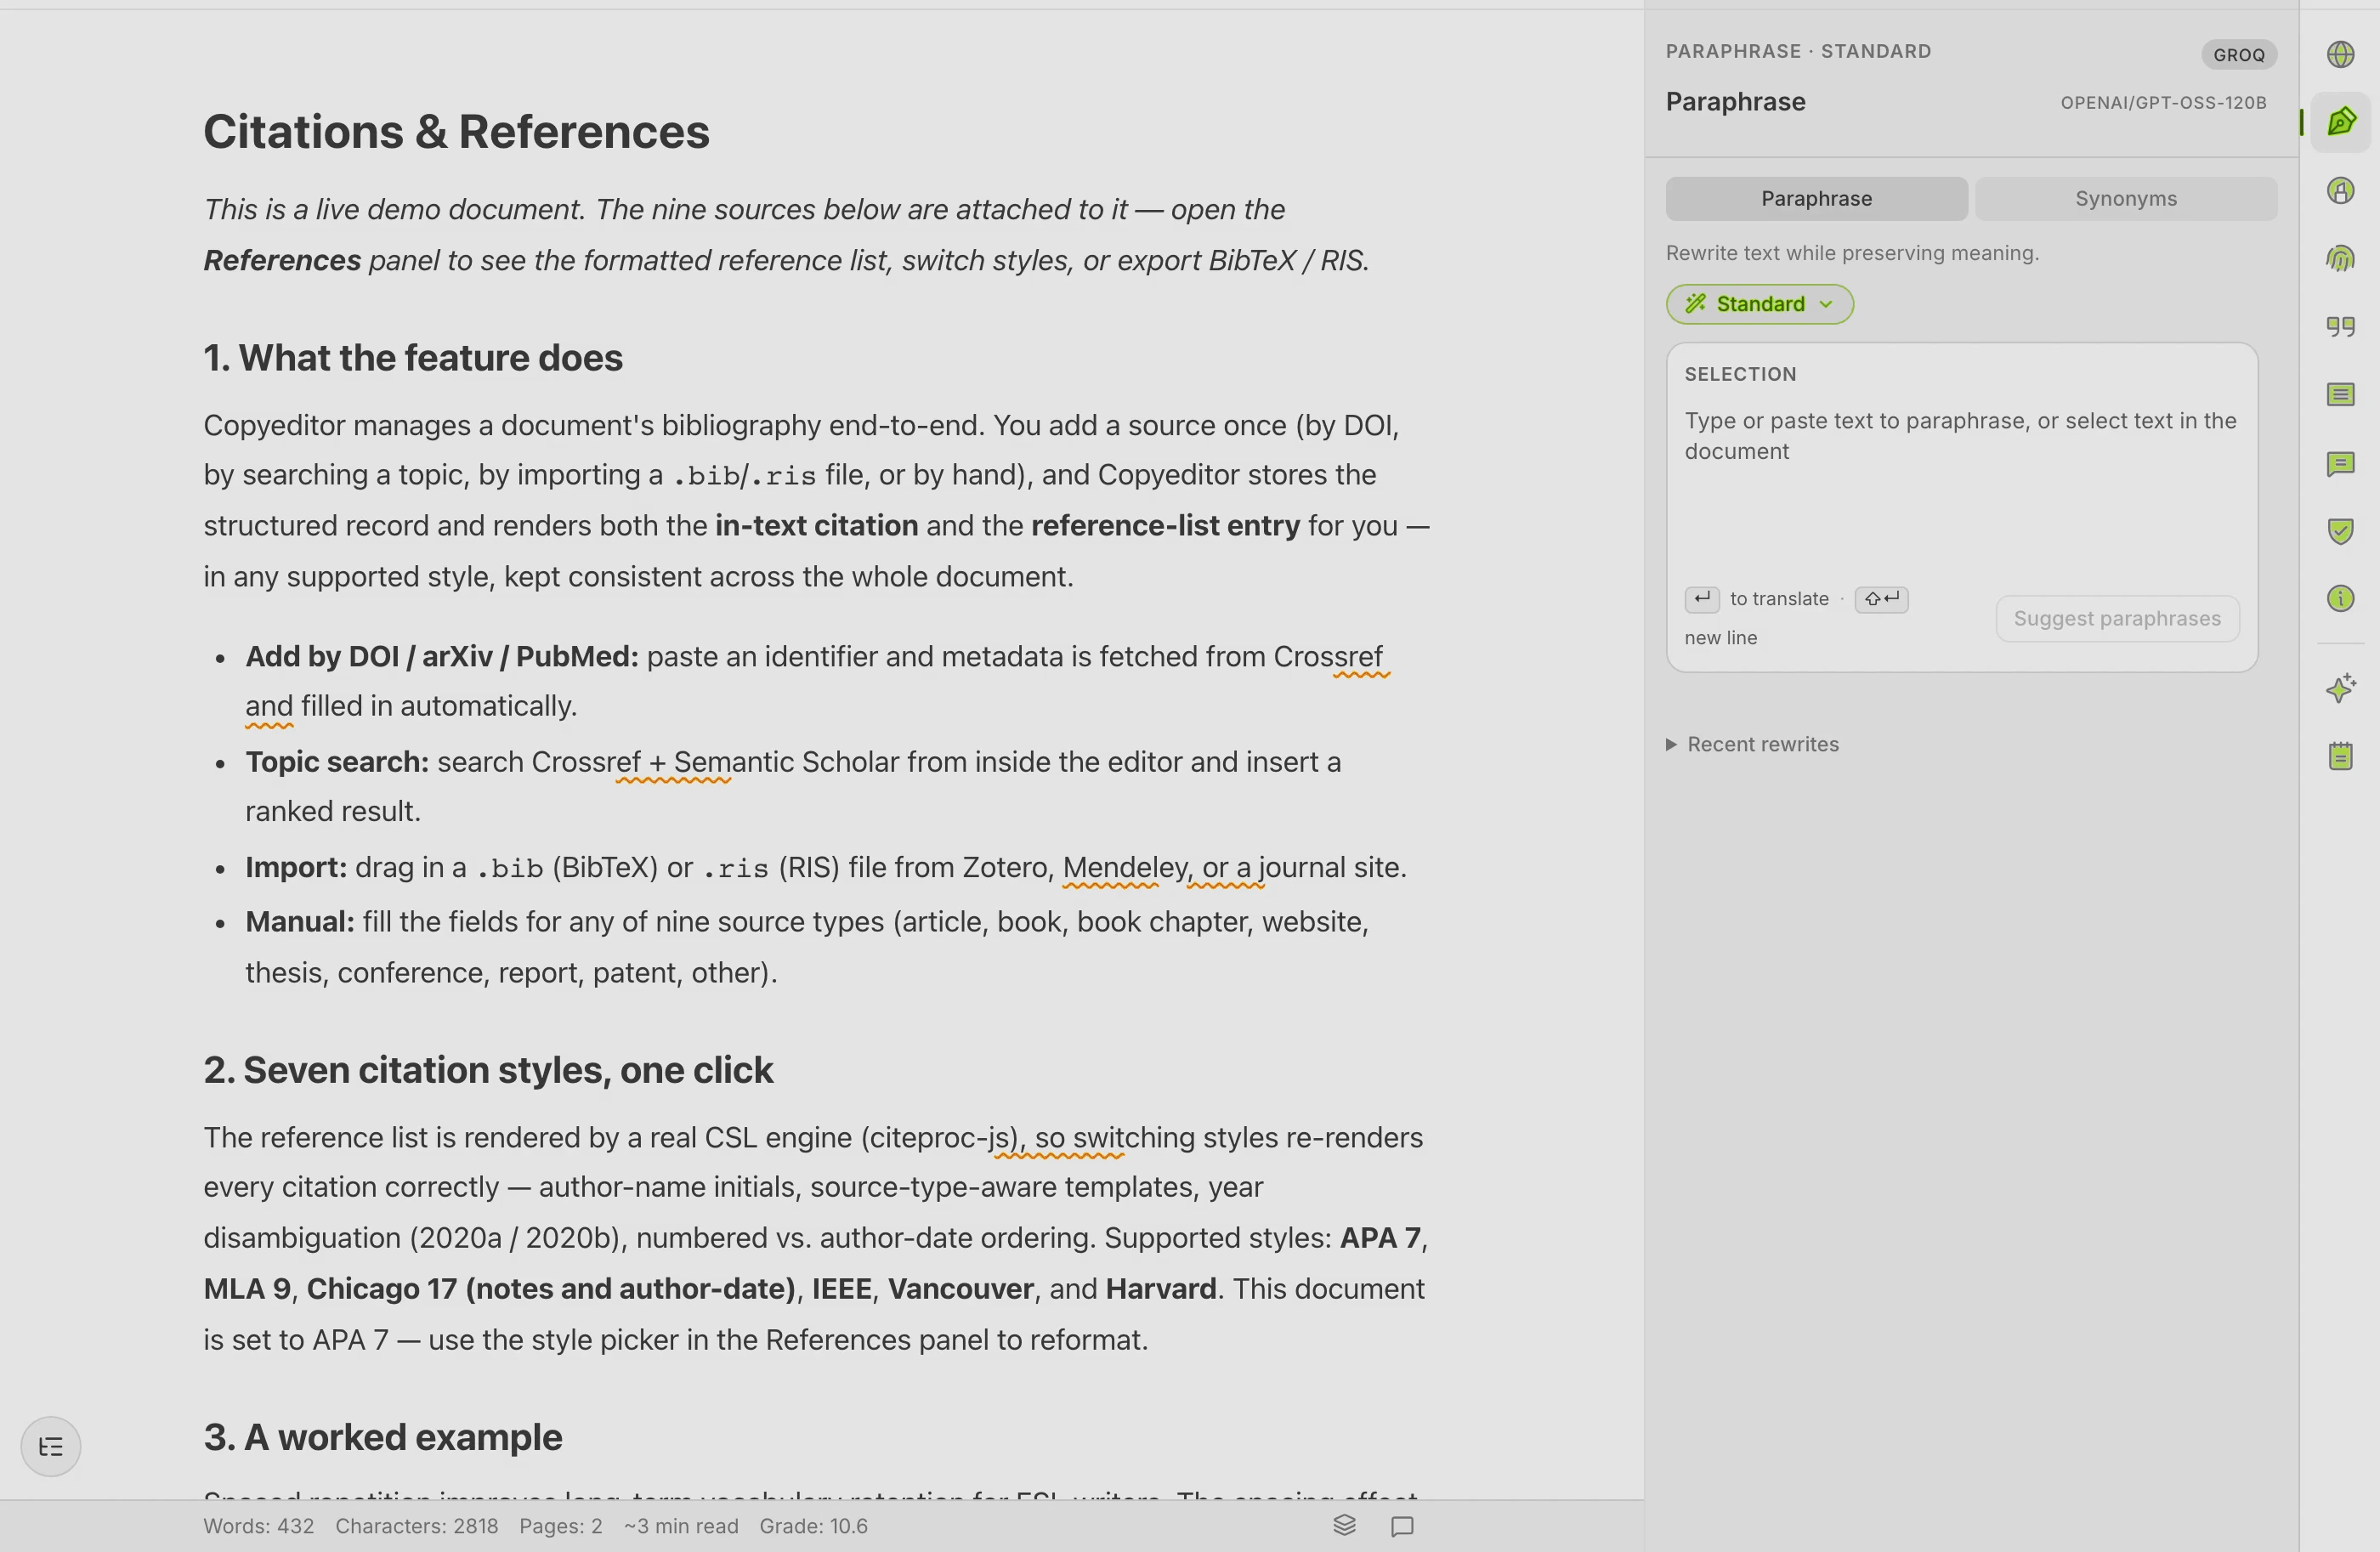Click heading '3. A worked example'
The width and height of the screenshot is (2380, 1552).
pyautogui.click(x=383, y=1437)
